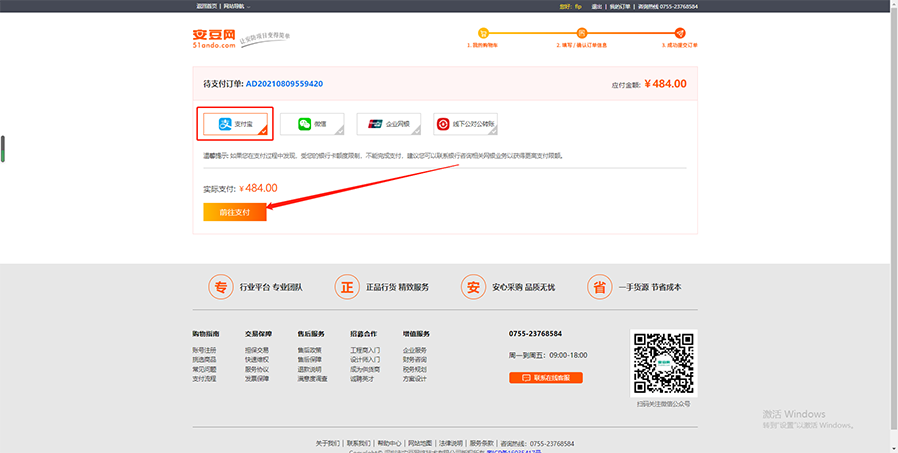Click the orange 正 circle badge

[347, 287]
